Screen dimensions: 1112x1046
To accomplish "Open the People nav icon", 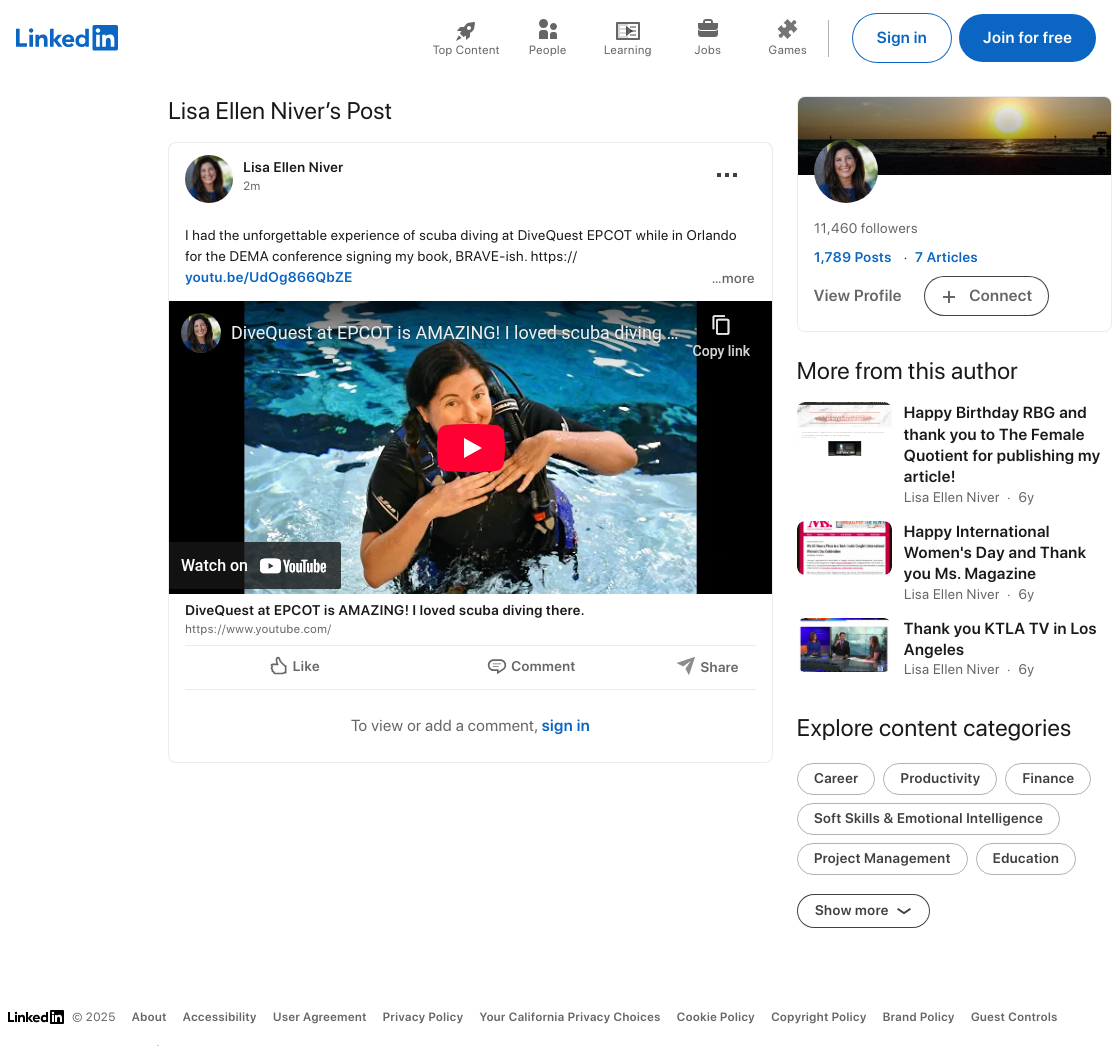I will click(x=547, y=29).
